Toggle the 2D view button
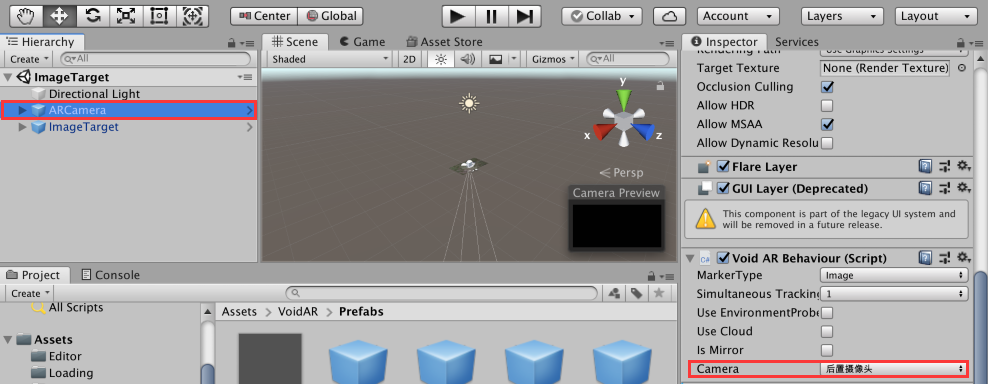Image resolution: width=988 pixels, height=384 pixels. [x=410, y=59]
